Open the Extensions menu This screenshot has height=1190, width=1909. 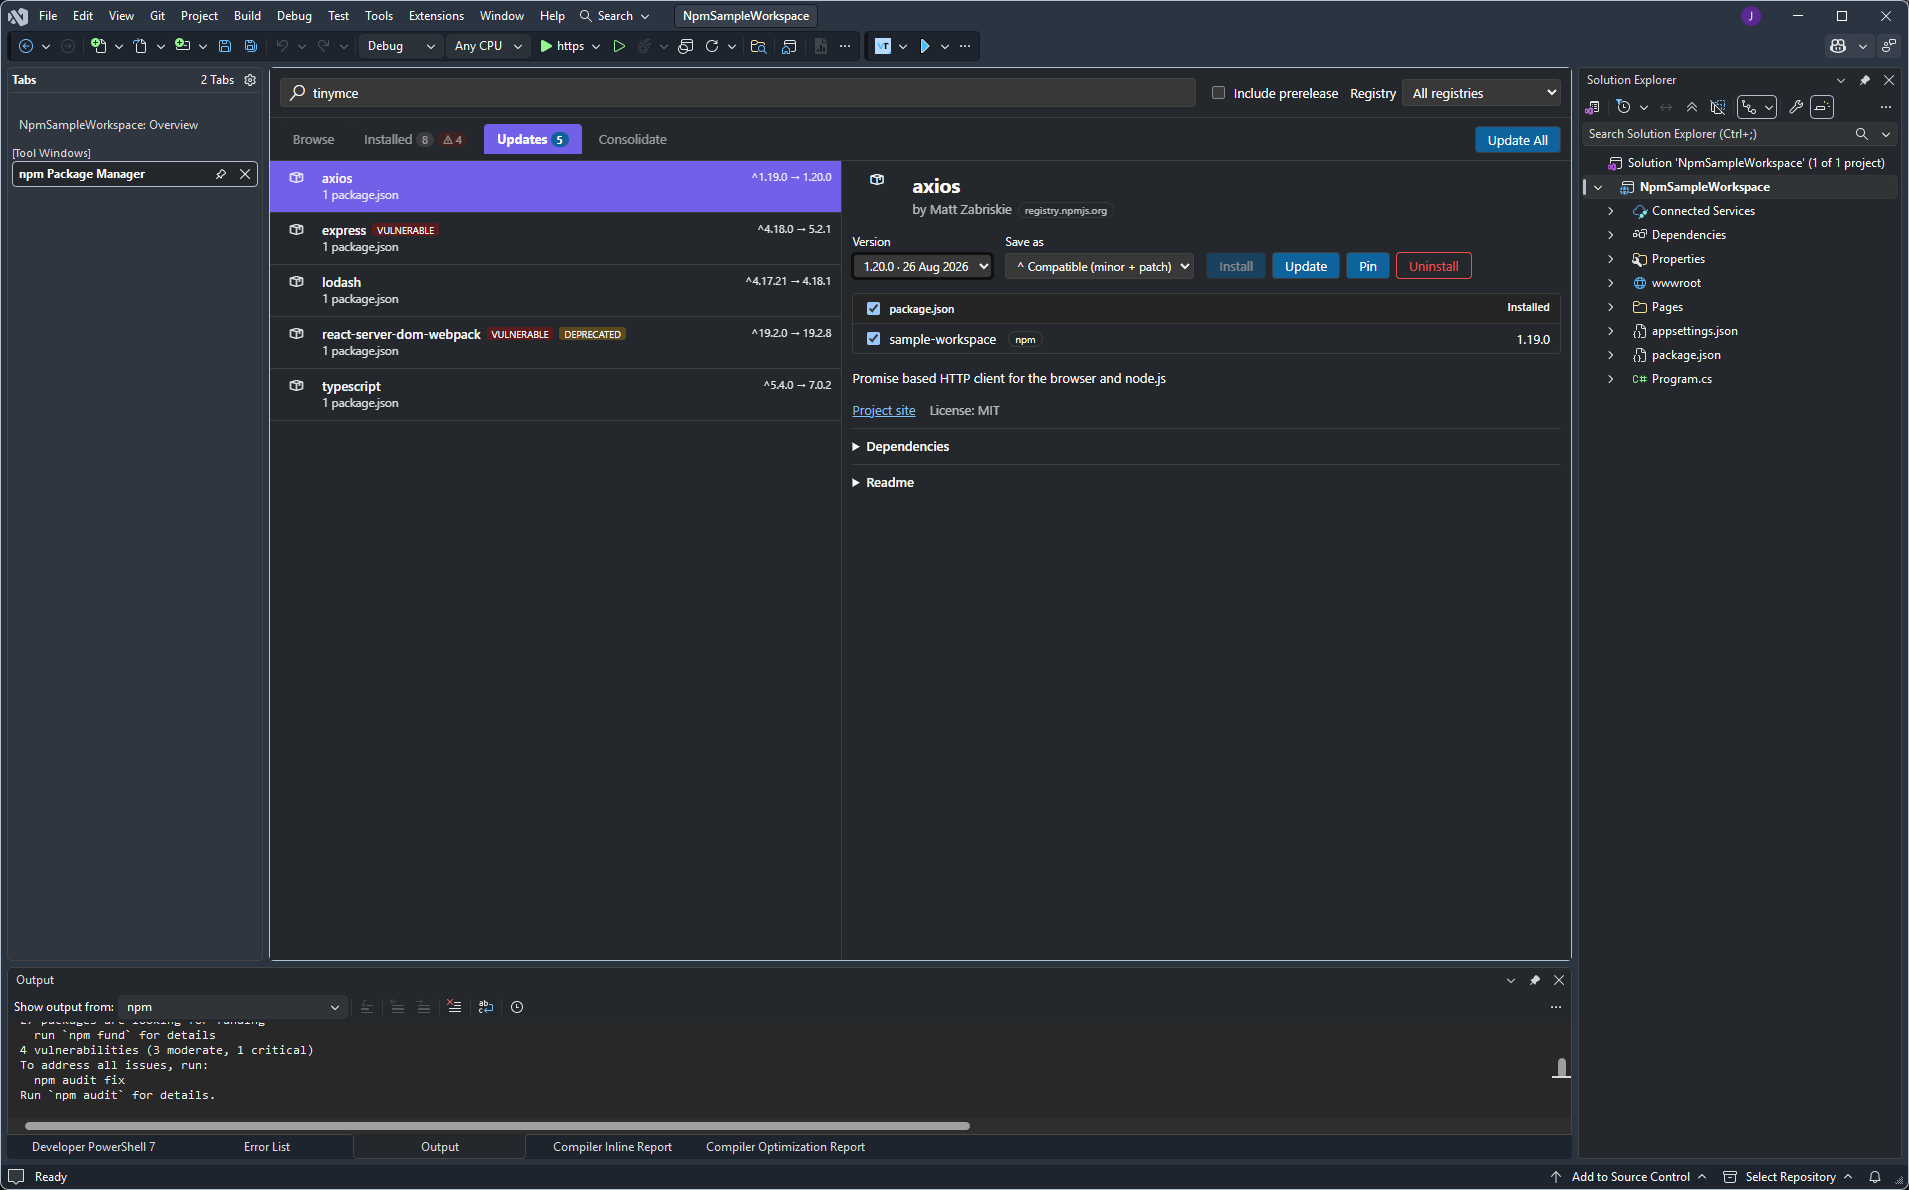click(x=436, y=16)
